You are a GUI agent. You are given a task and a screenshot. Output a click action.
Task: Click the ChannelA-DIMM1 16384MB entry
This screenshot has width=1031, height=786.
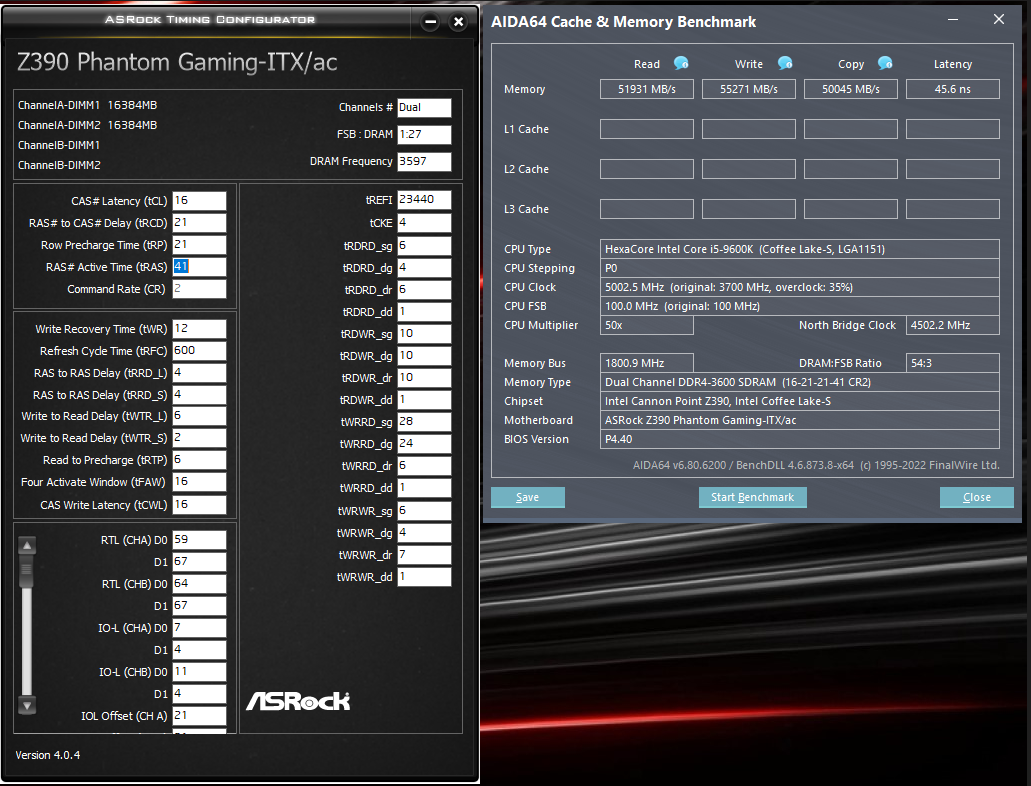87,105
